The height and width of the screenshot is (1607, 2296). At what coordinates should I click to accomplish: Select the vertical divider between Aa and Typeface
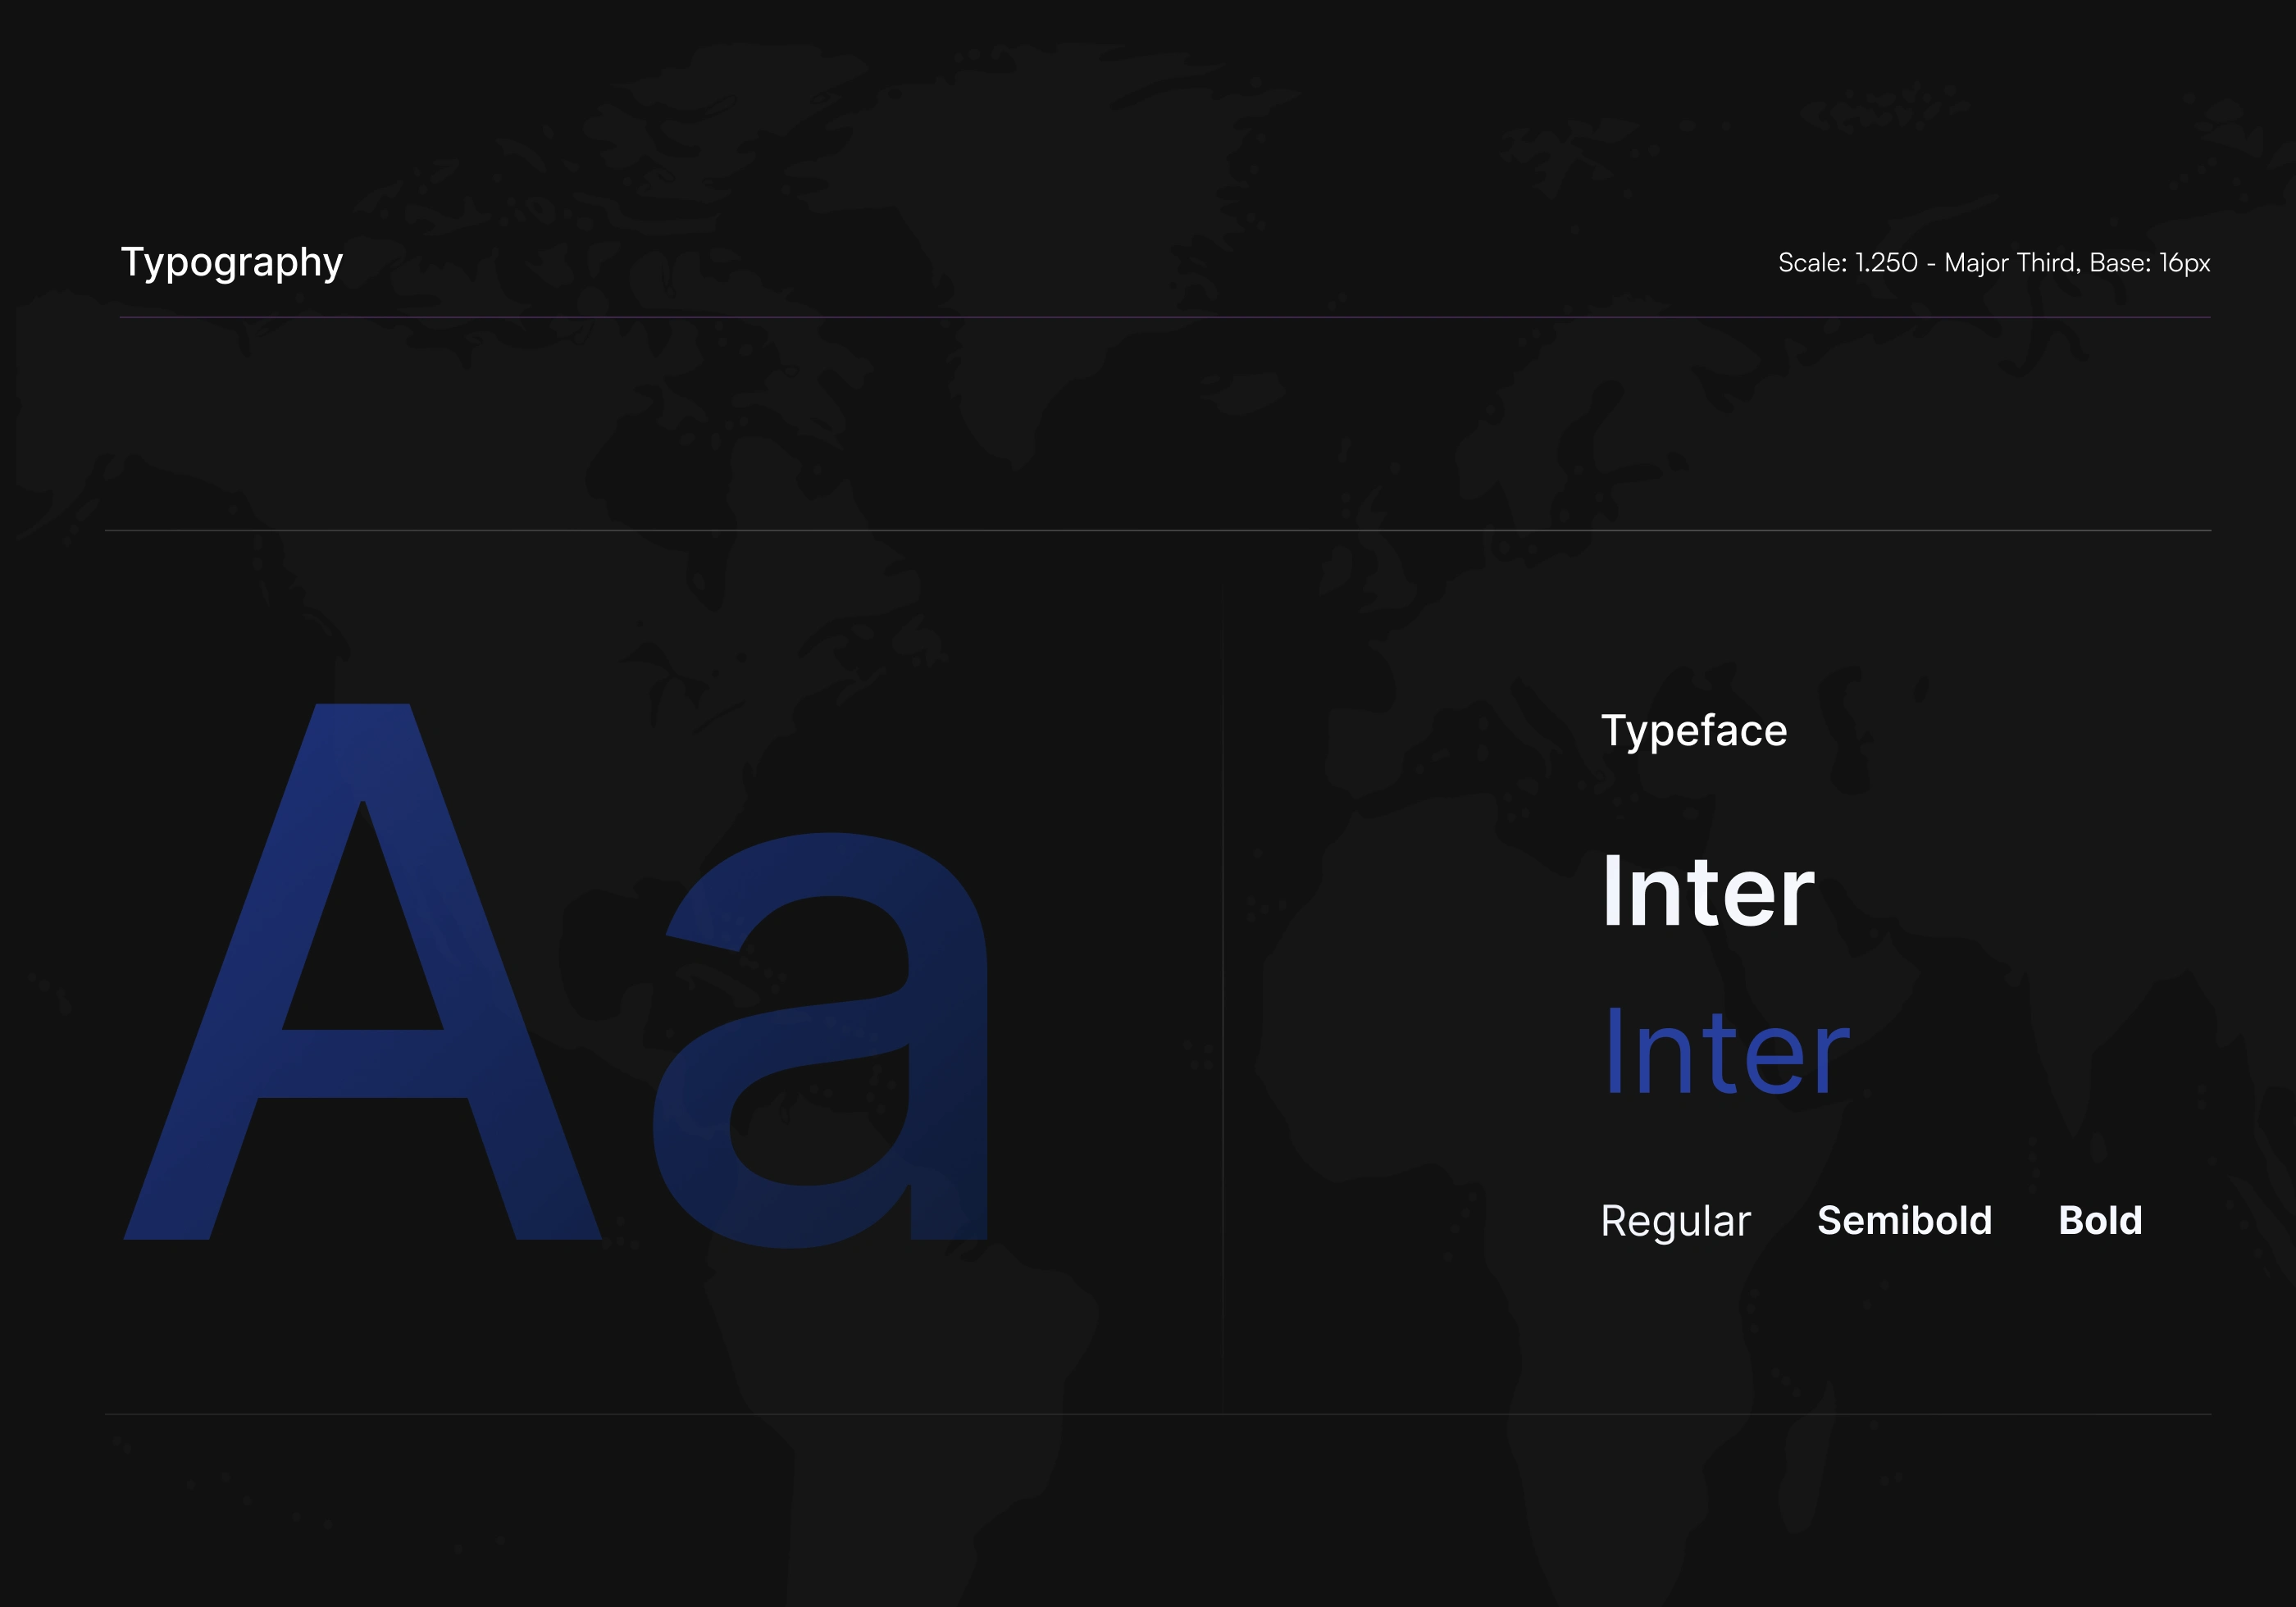click(x=1222, y=1000)
